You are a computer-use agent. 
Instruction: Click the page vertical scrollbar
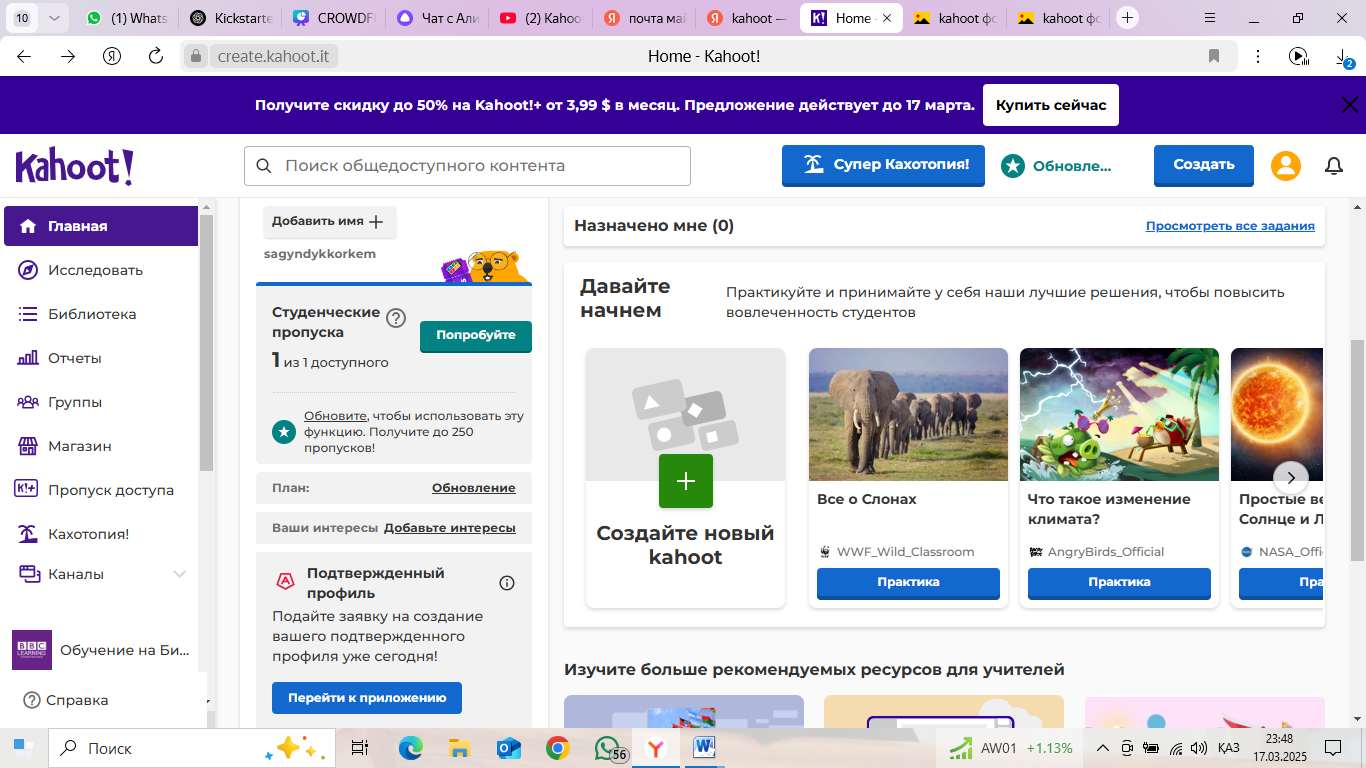click(1357, 450)
